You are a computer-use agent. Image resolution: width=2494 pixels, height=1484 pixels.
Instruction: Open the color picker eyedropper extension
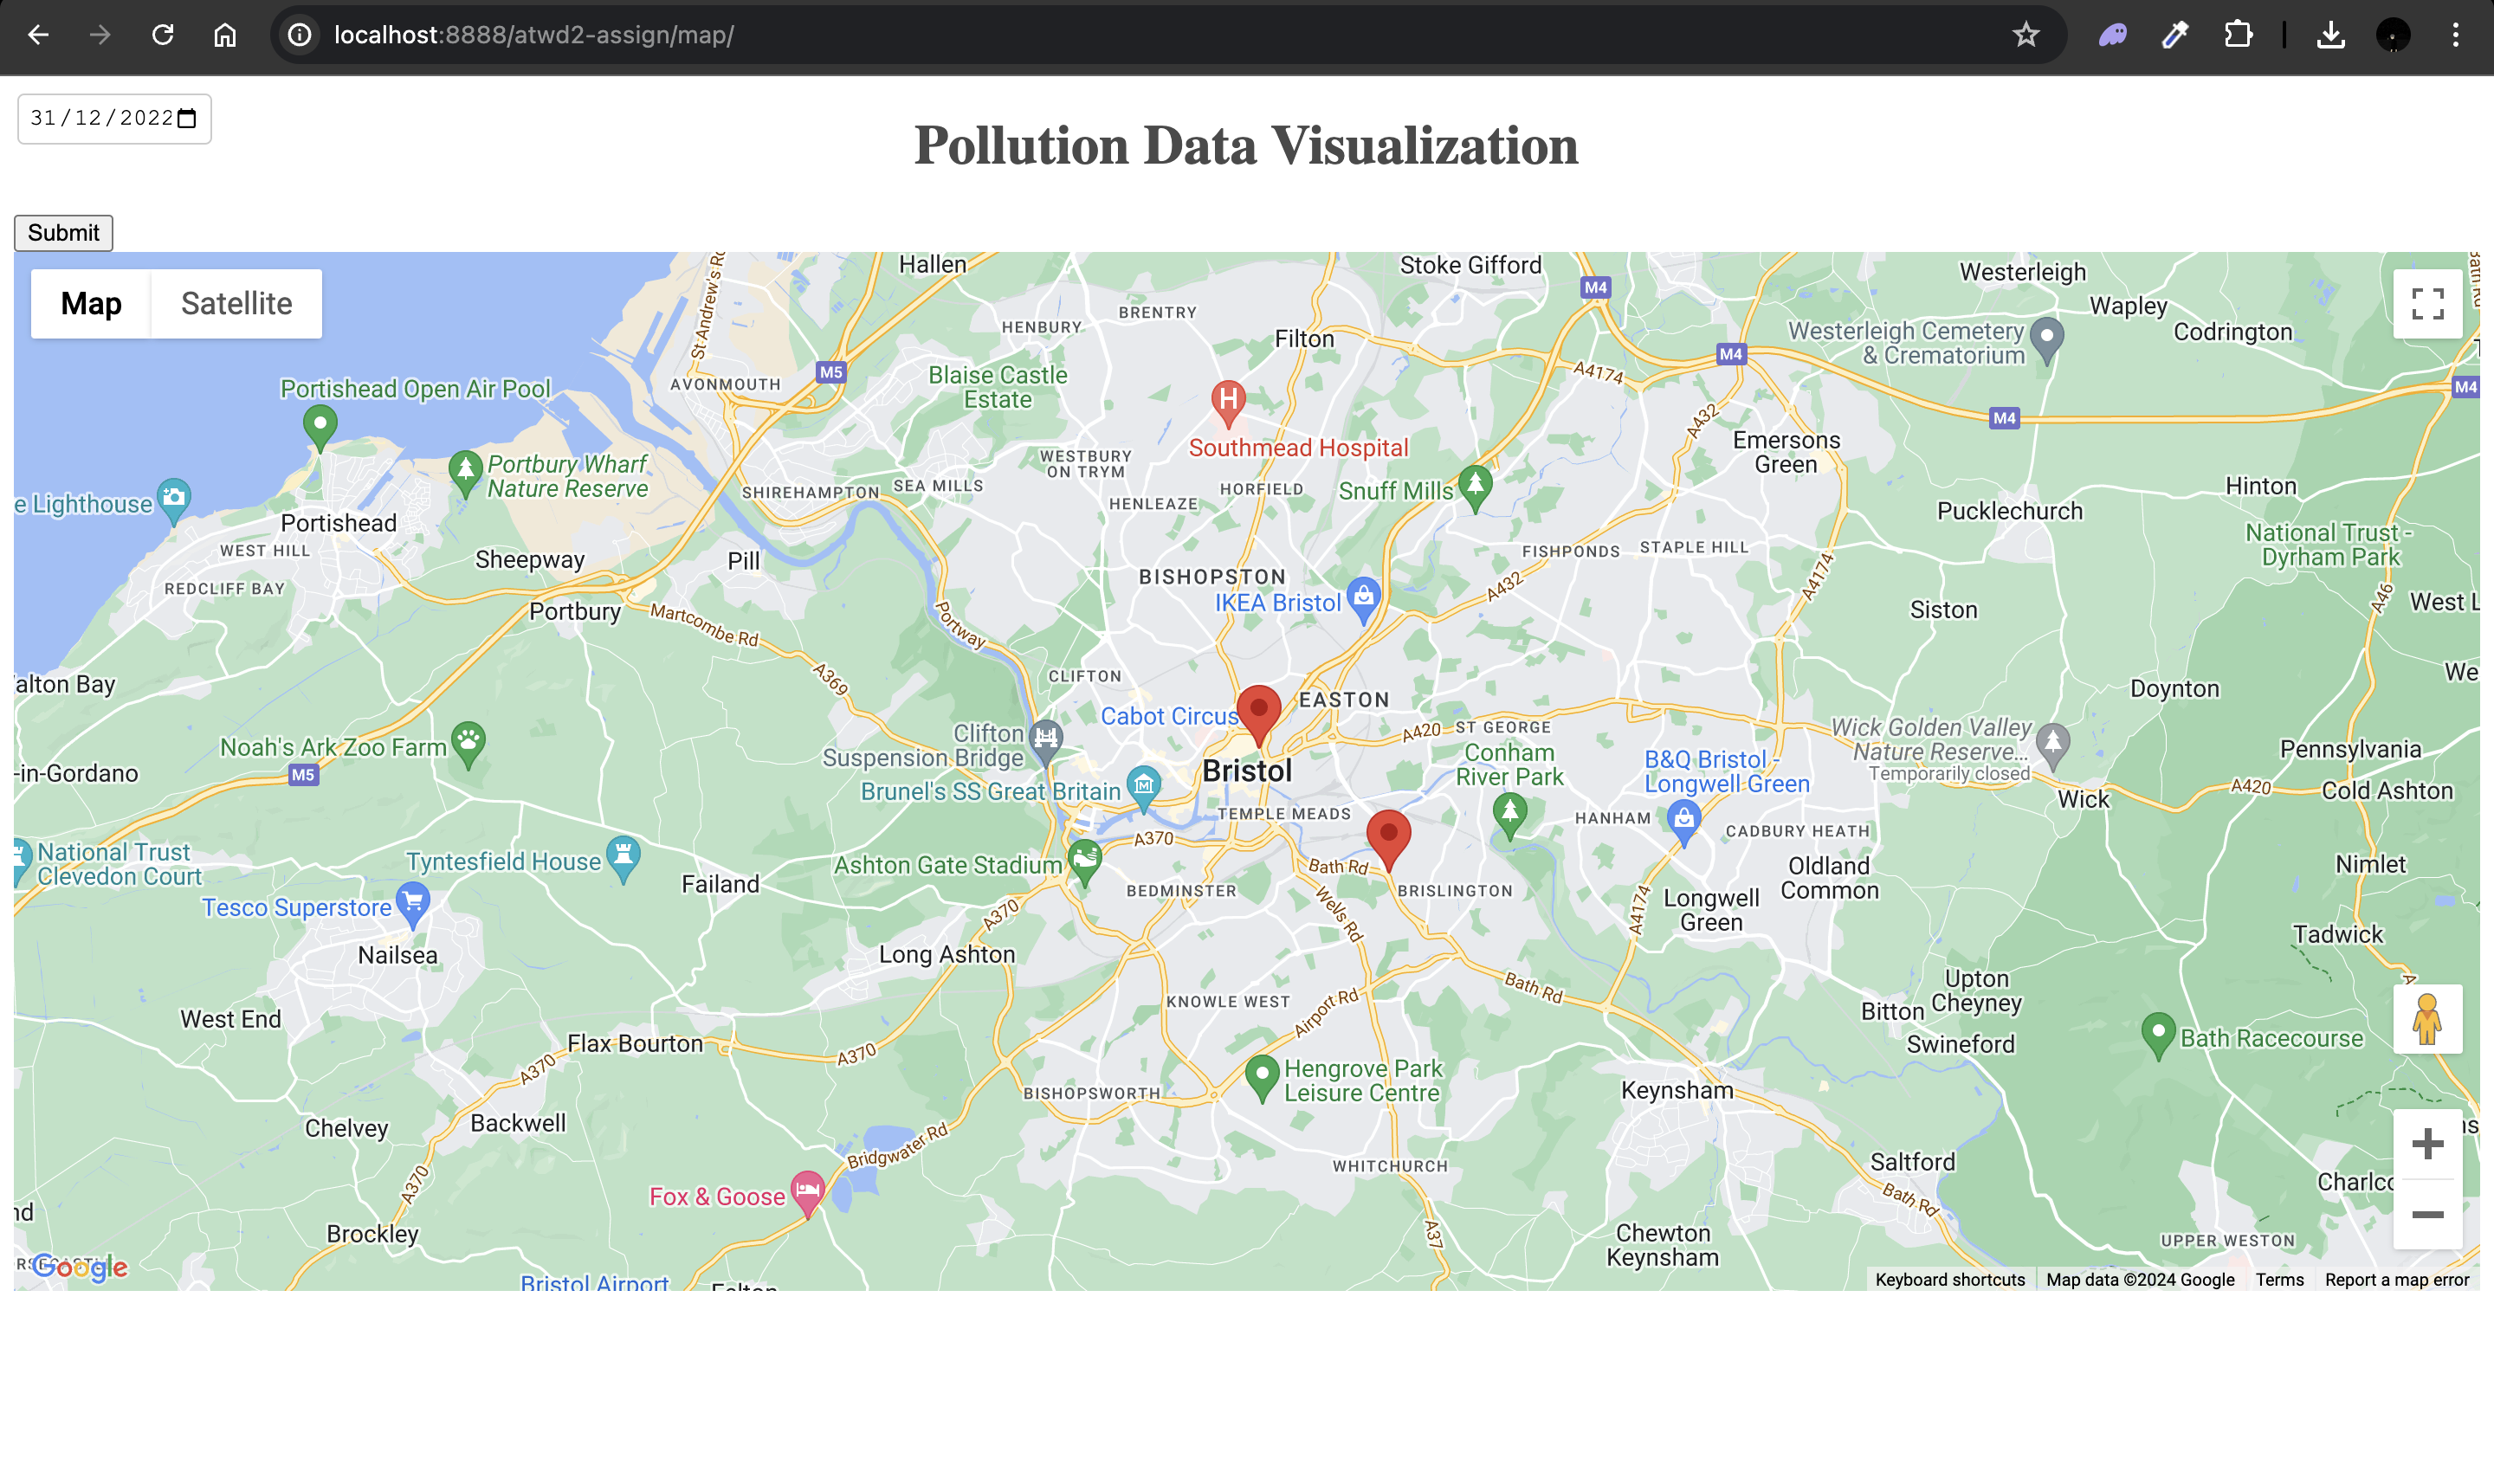tap(2175, 35)
